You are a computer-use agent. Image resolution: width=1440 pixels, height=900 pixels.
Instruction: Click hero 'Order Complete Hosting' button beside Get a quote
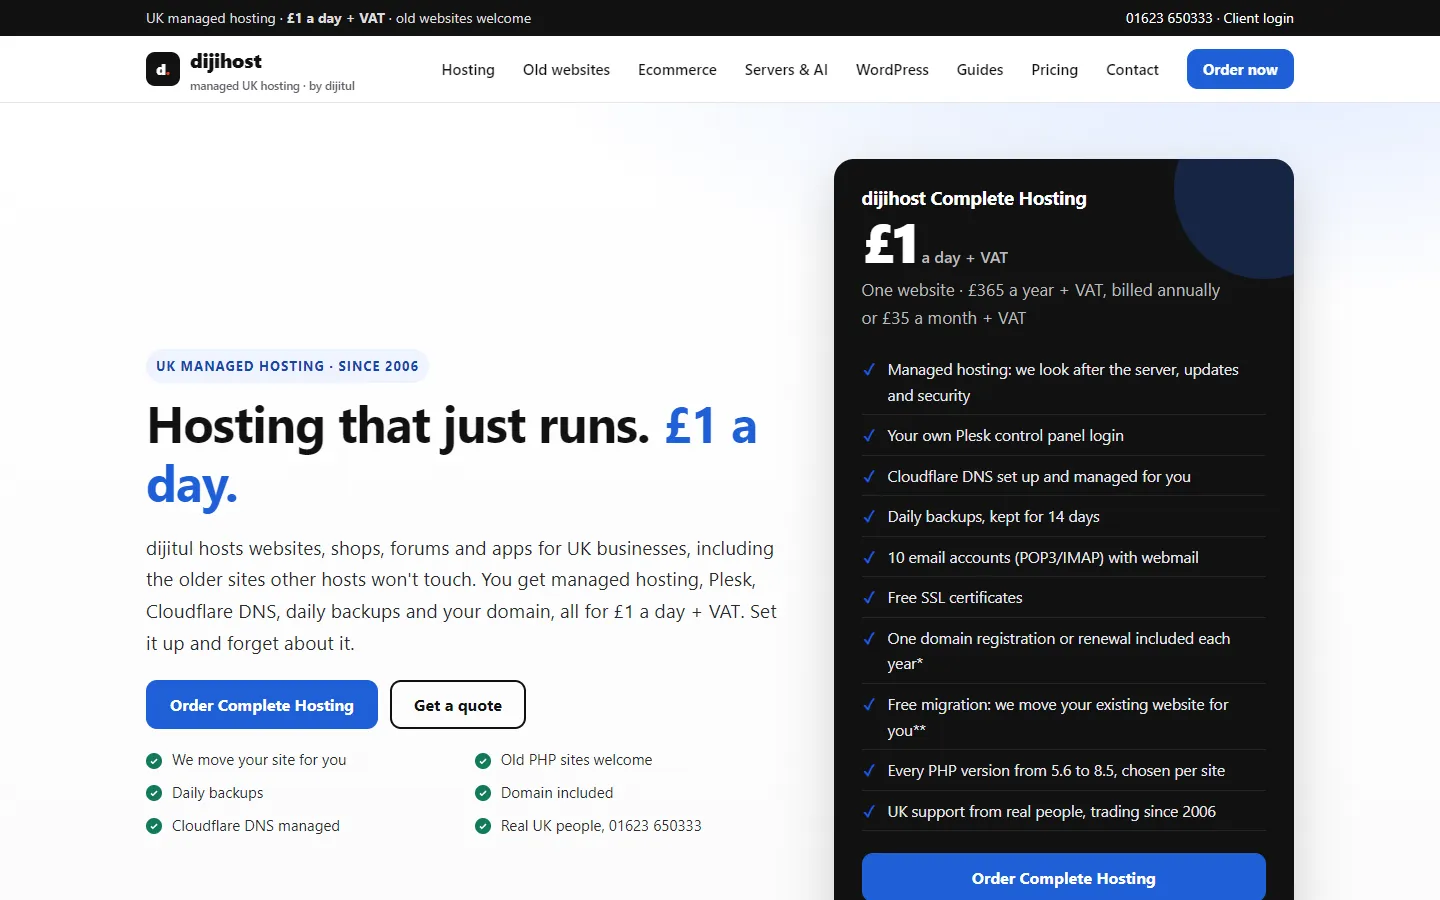point(262,705)
